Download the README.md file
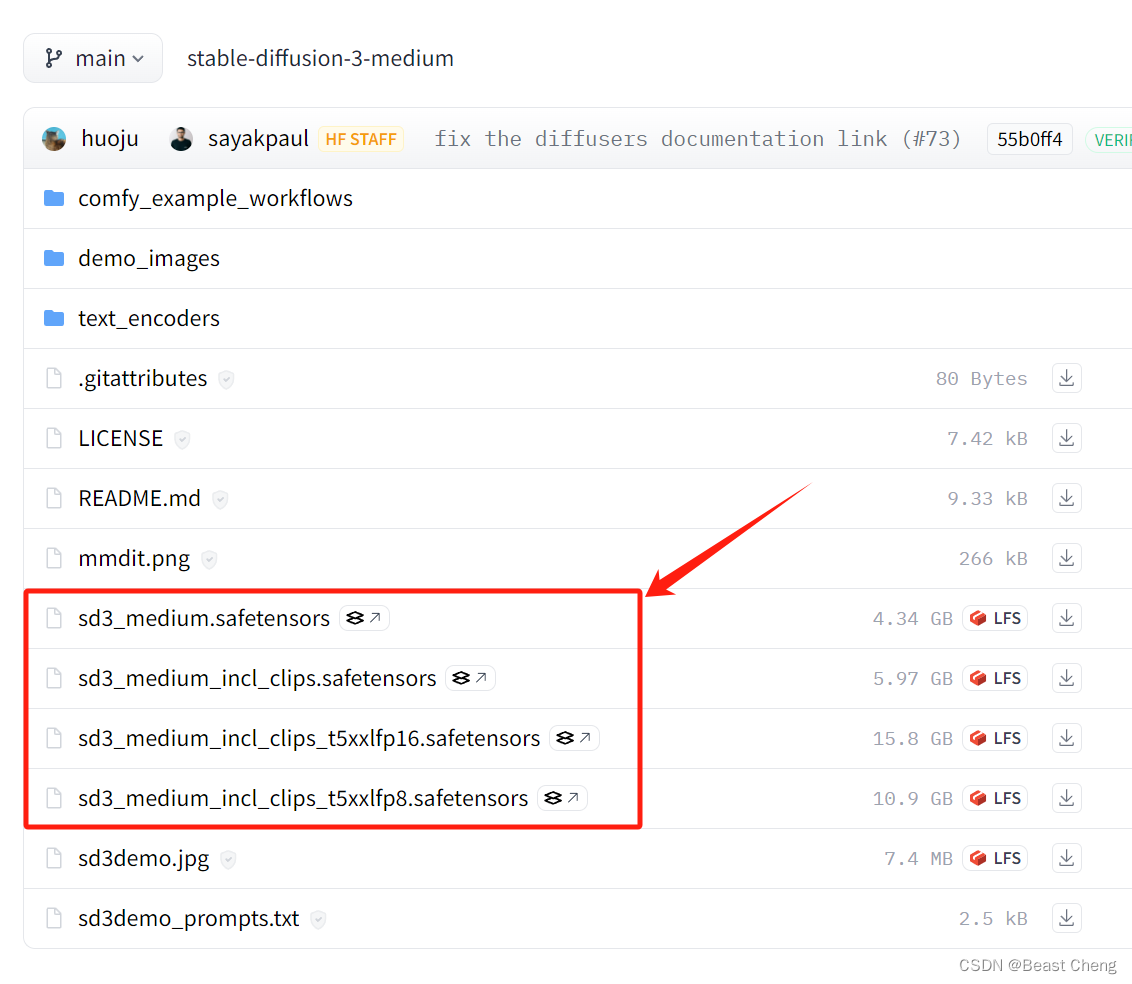 [1066, 498]
